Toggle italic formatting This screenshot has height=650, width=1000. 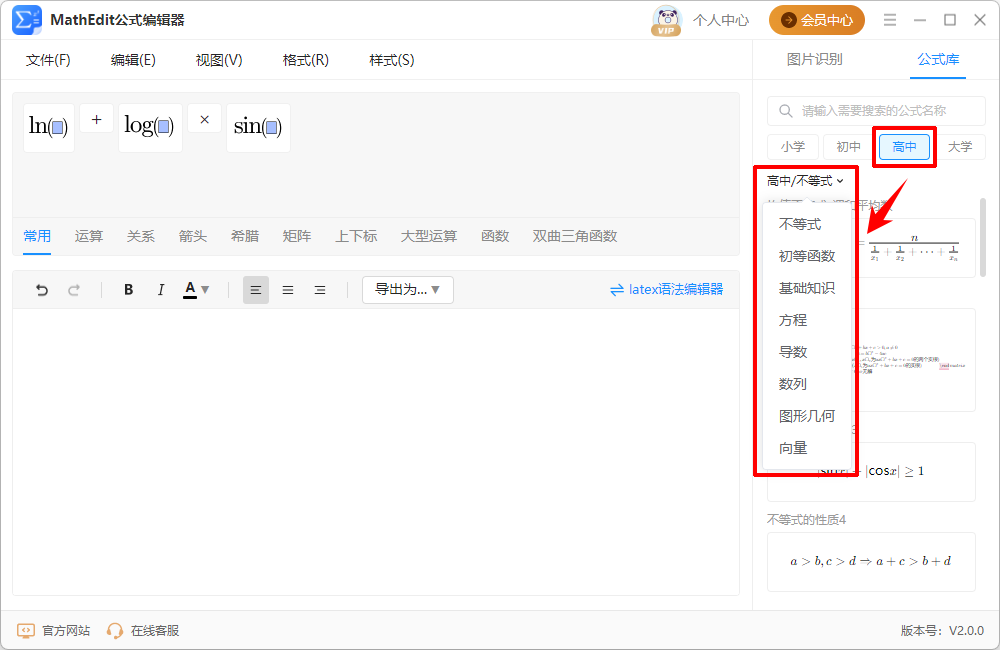[160, 290]
